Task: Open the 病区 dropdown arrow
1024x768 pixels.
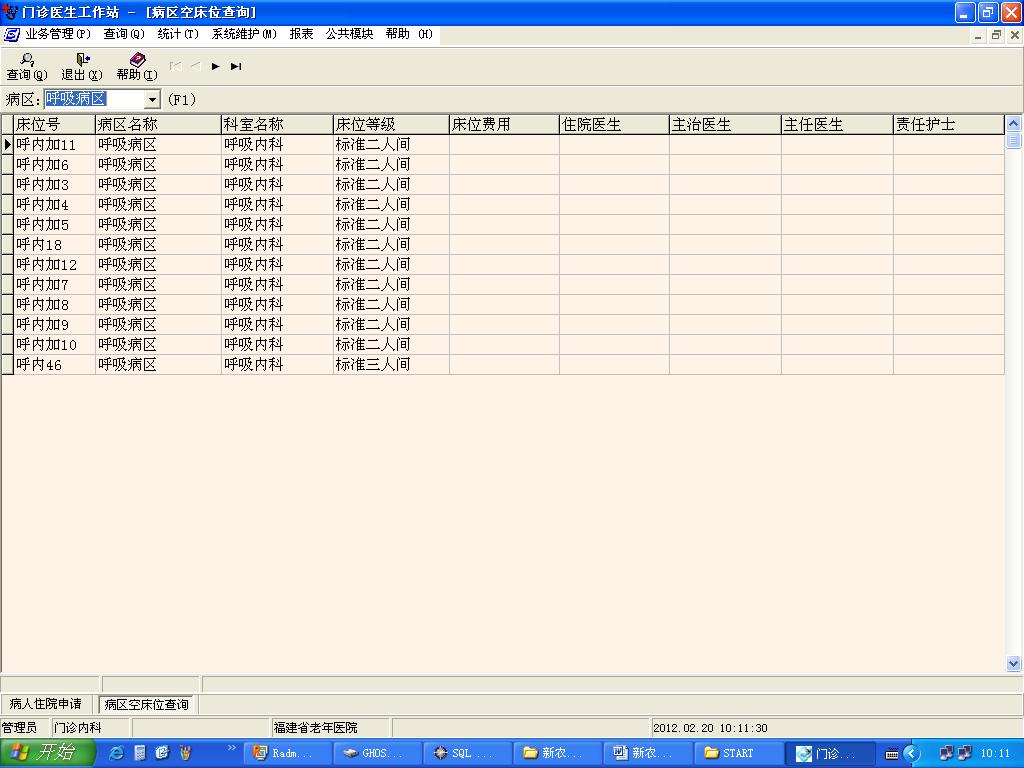Action: coord(152,99)
